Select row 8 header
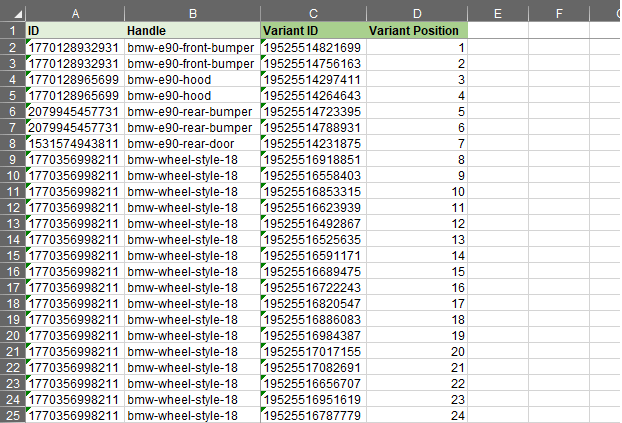This screenshot has height=423, width=622. click(13, 143)
